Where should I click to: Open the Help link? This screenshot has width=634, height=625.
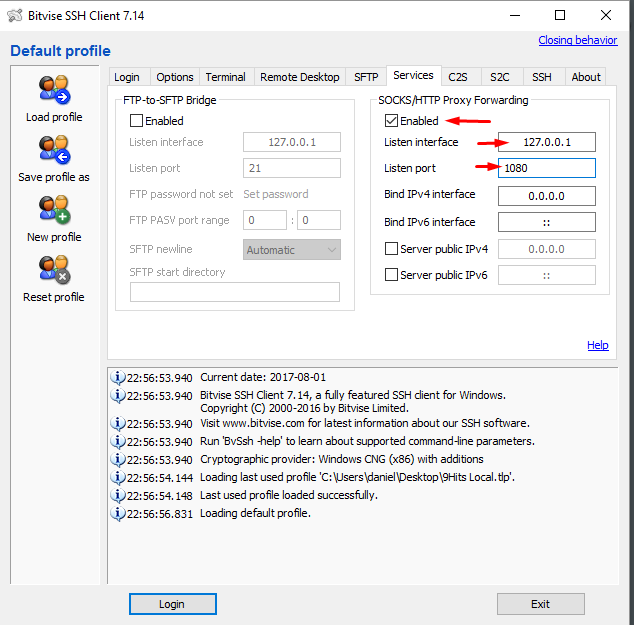598,345
